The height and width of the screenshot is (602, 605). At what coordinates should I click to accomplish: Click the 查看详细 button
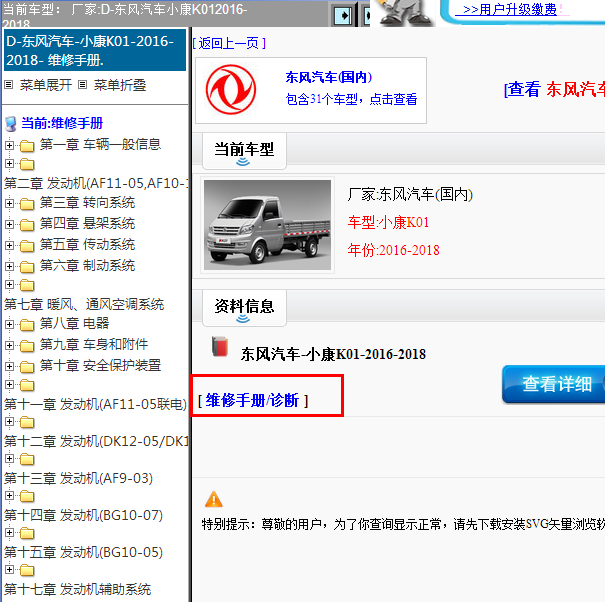pos(554,384)
